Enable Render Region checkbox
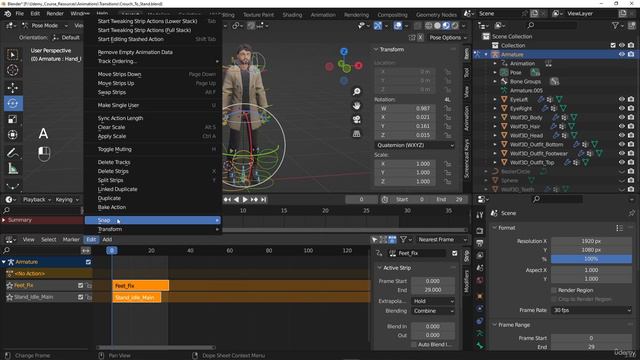640x360 pixels. pyautogui.click(x=554, y=290)
